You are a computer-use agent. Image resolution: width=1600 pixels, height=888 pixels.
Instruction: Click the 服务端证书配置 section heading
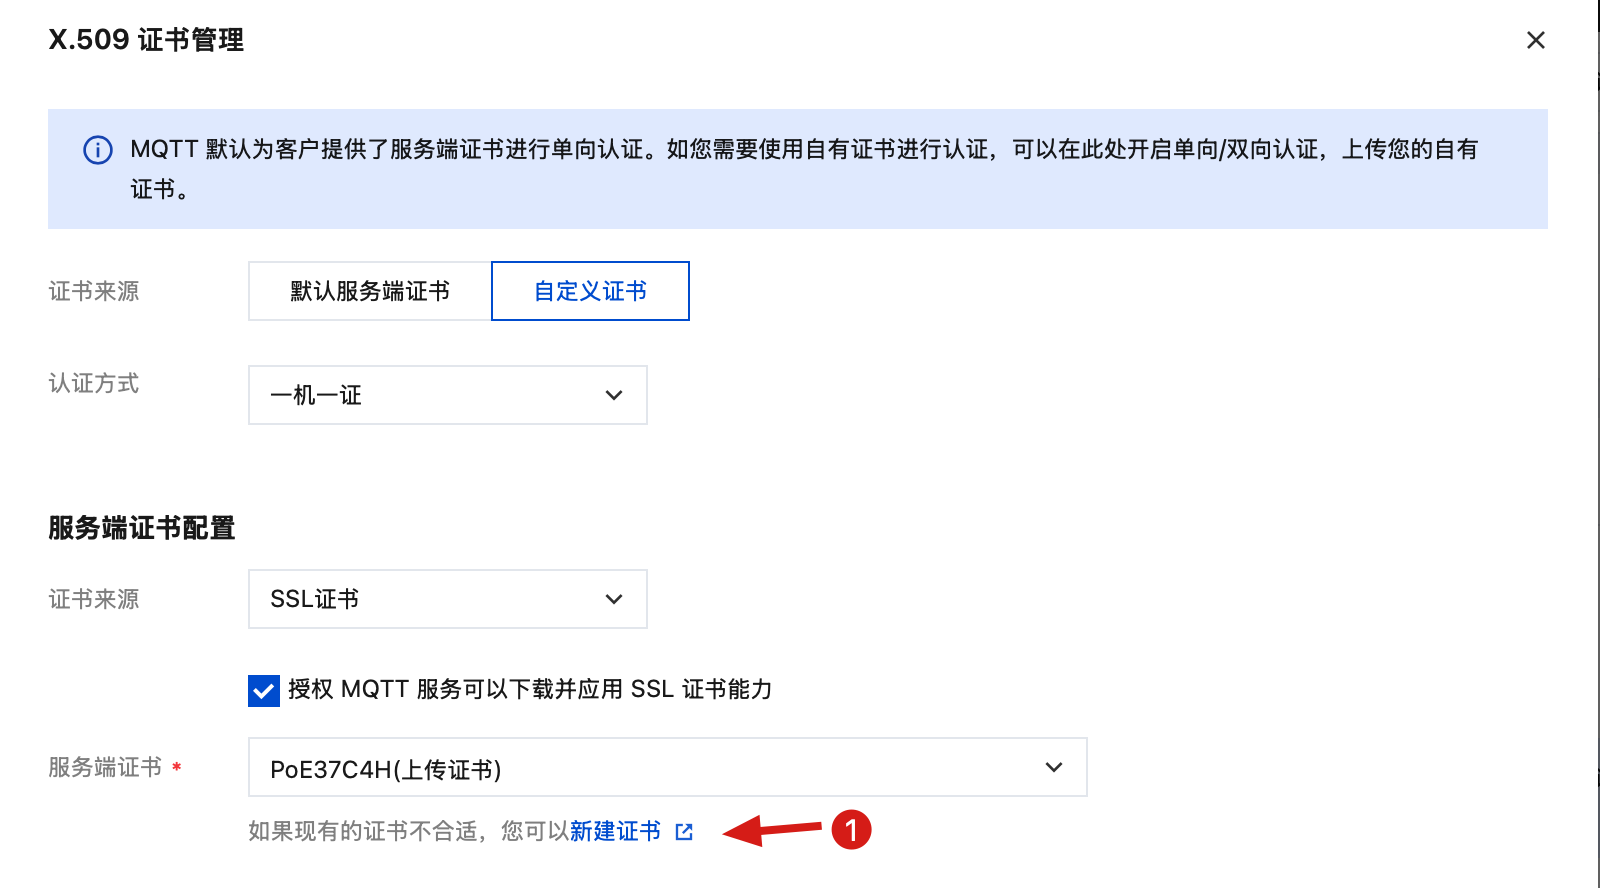142,527
